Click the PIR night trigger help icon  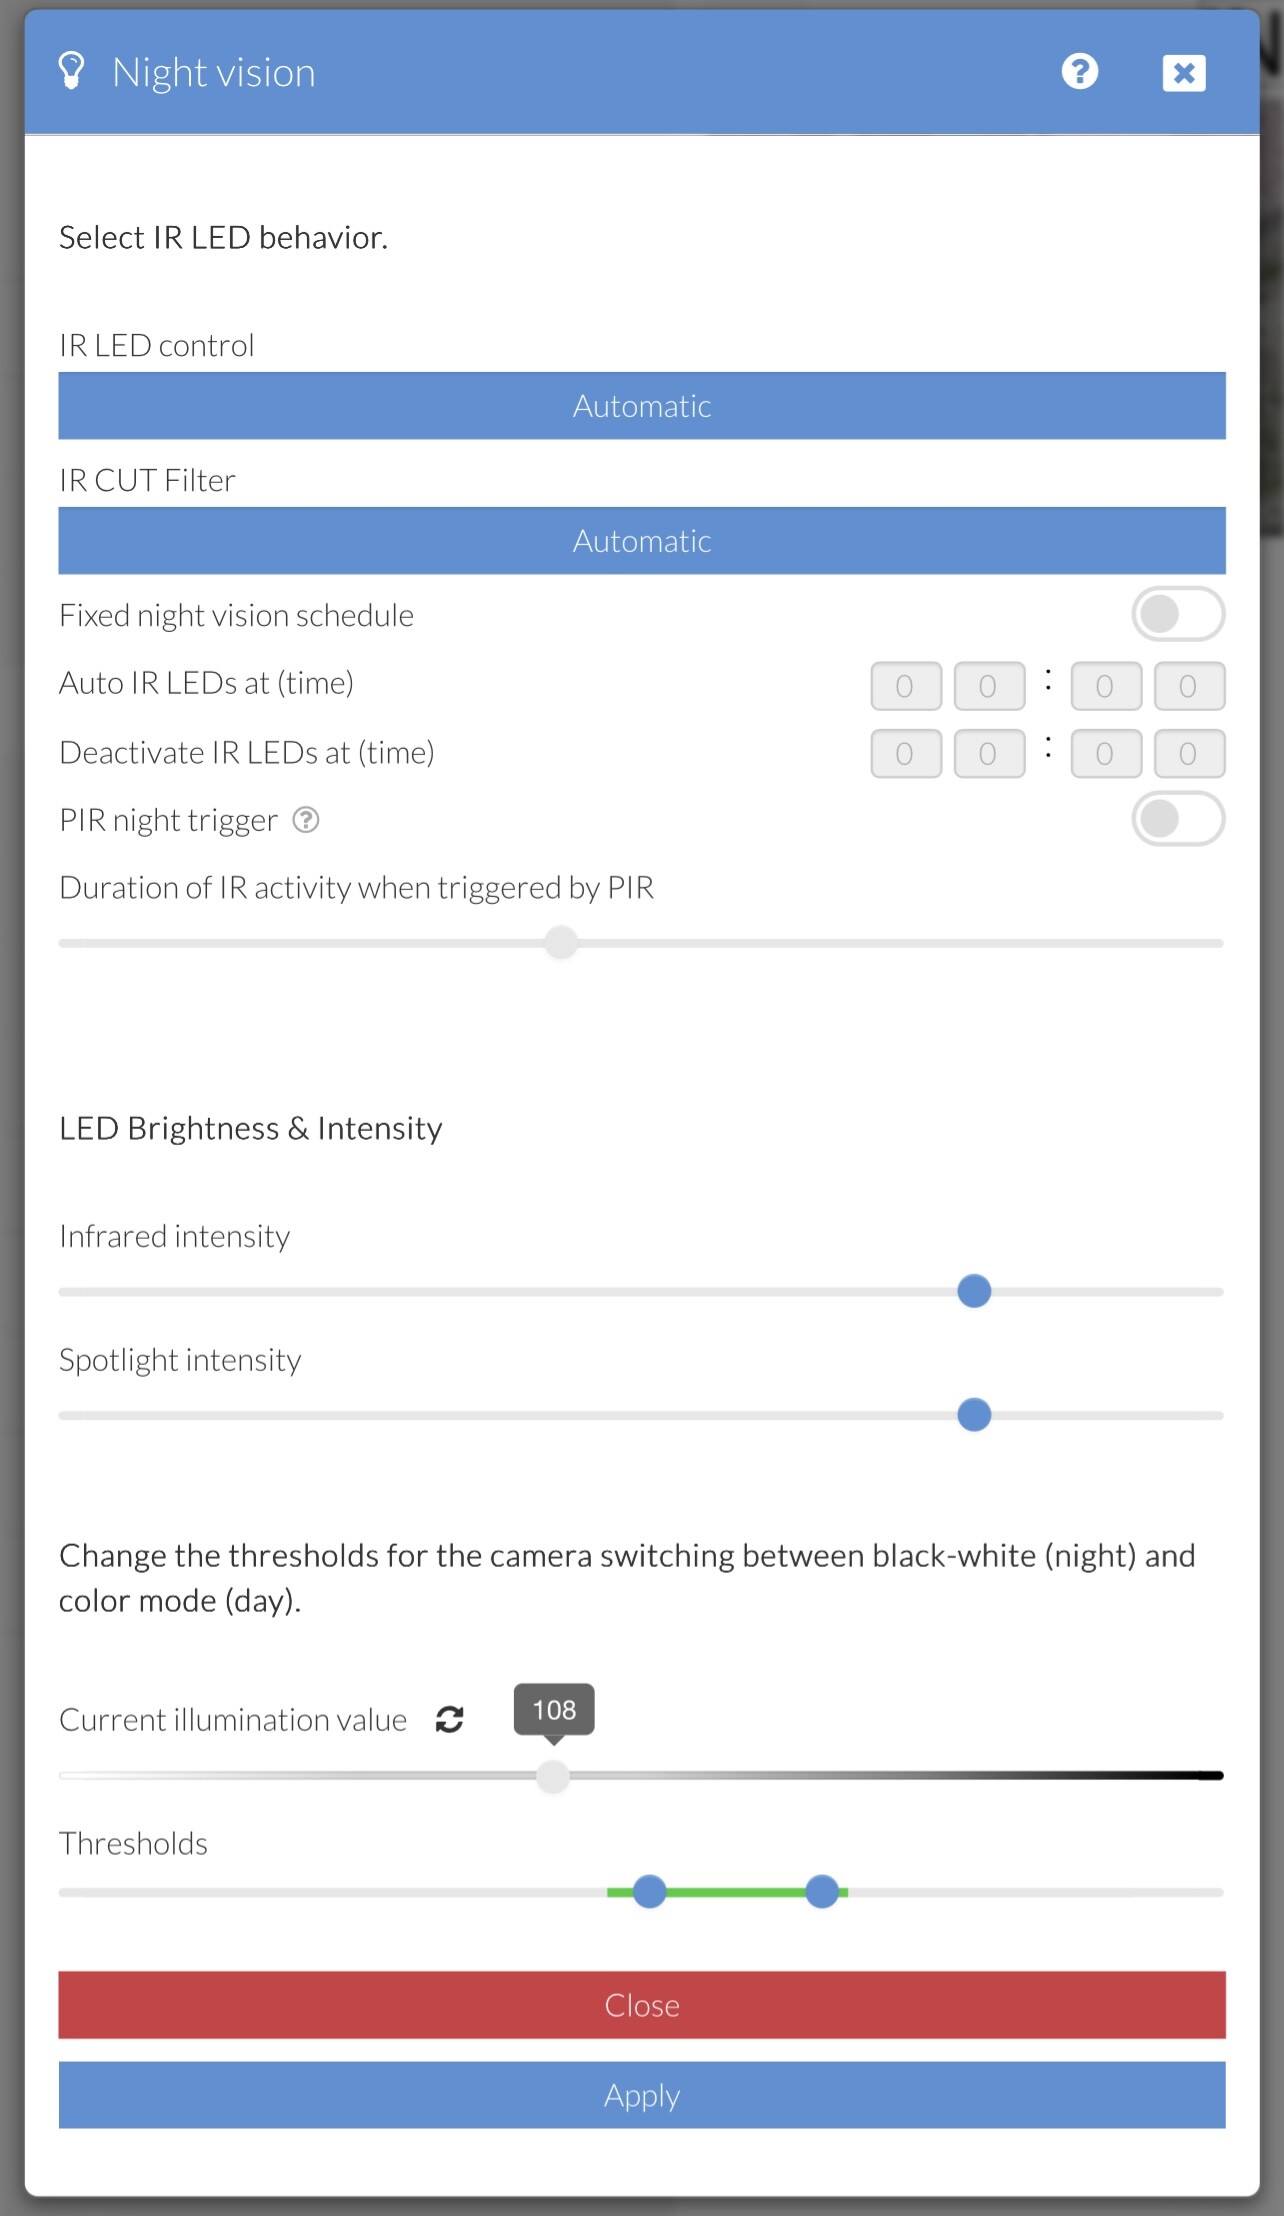306,820
